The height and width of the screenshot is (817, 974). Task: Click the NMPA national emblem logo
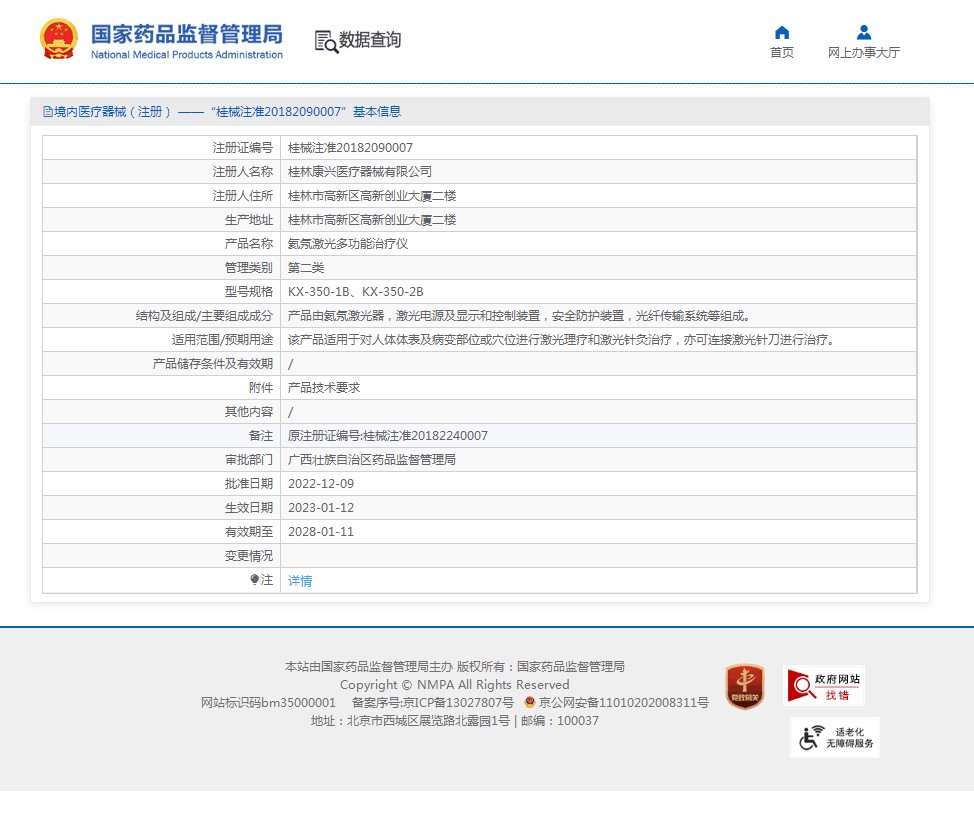[x=59, y=39]
